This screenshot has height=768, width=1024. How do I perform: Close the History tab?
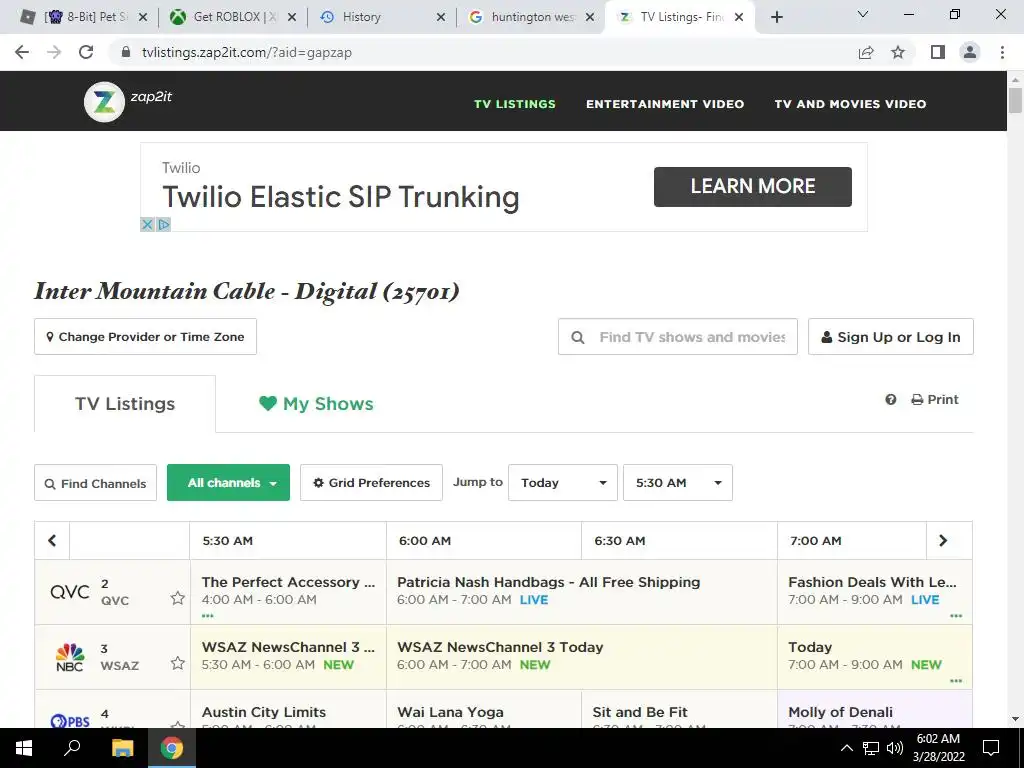(441, 17)
